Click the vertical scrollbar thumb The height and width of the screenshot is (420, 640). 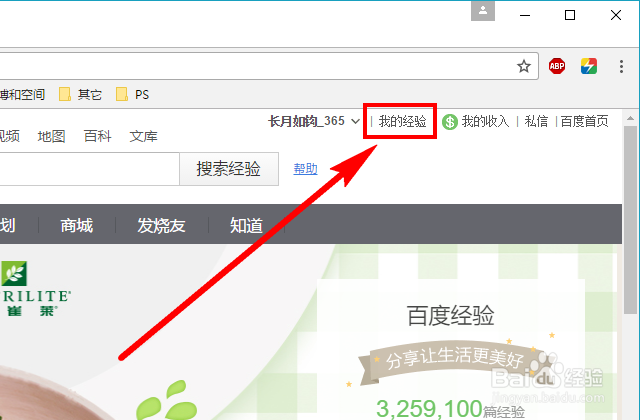click(x=631, y=220)
